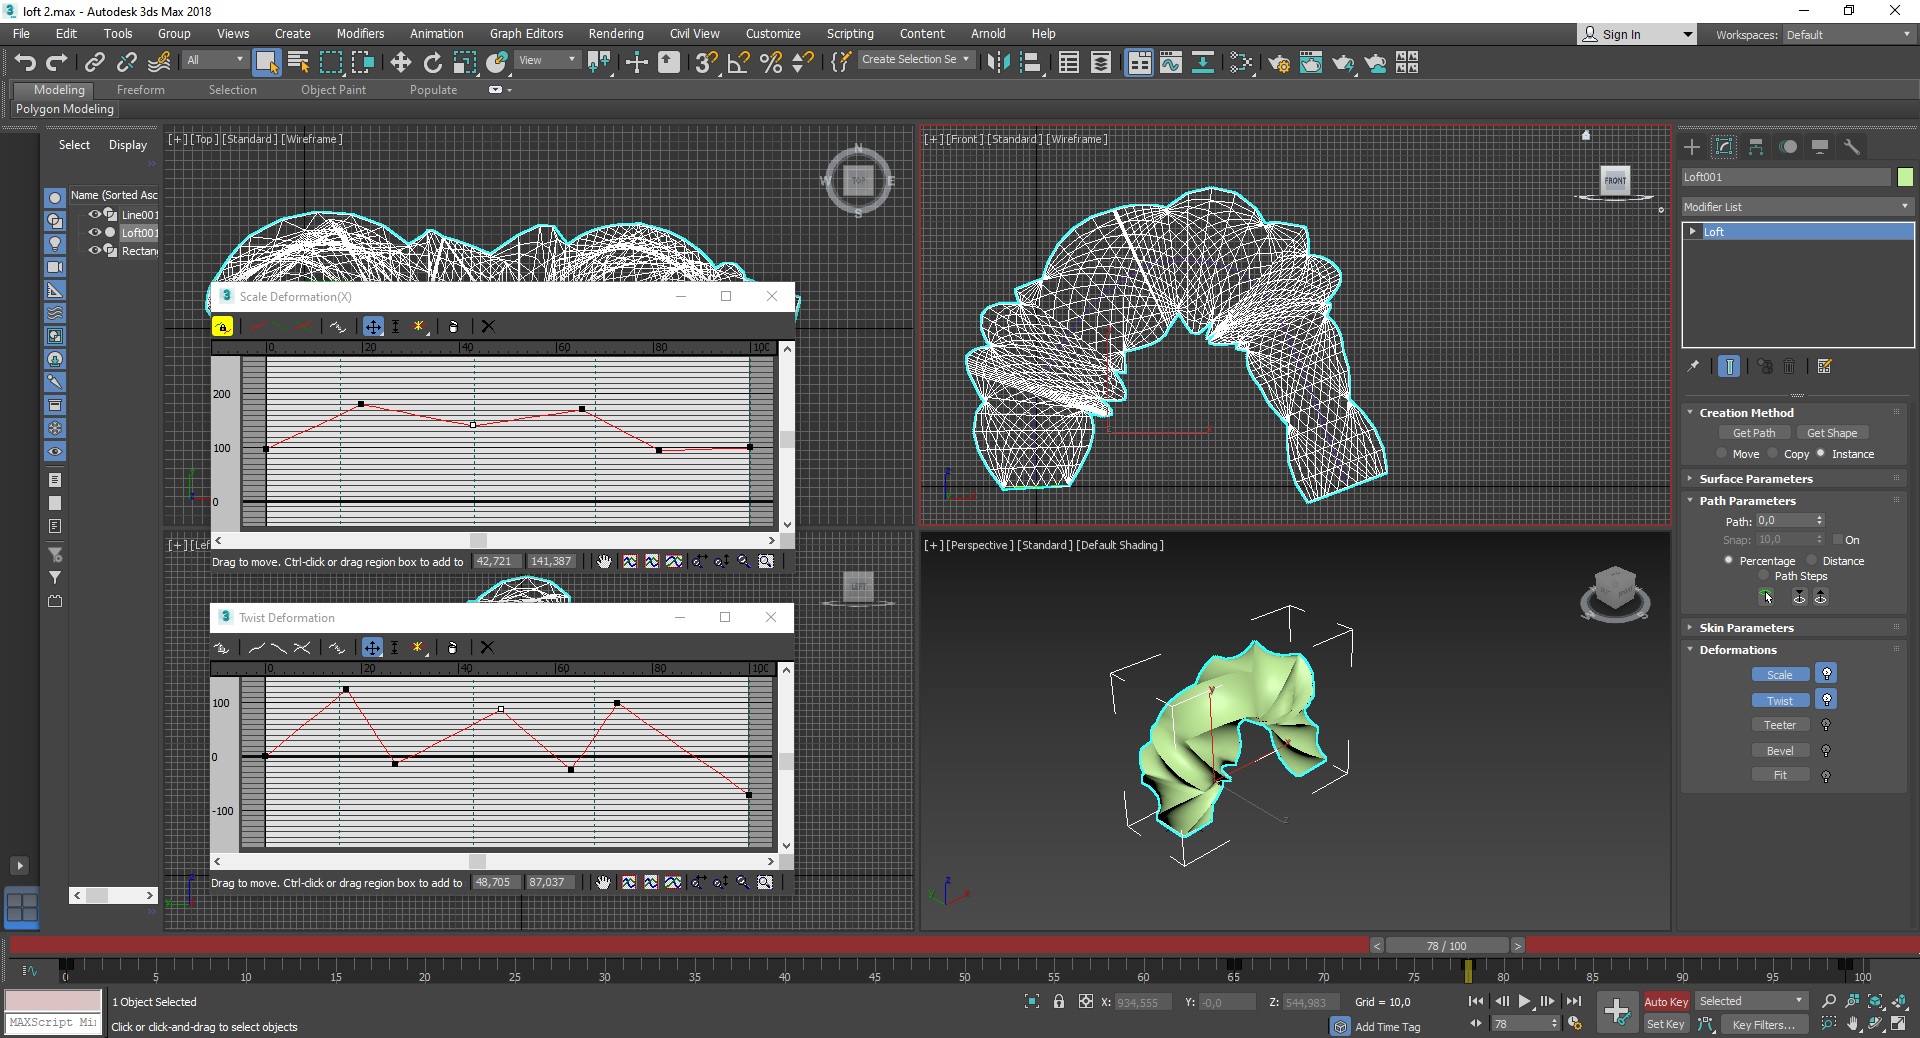The image size is (1920, 1038).
Task: Click the Loft001 object color swatch
Action: tap(1905, 177)
